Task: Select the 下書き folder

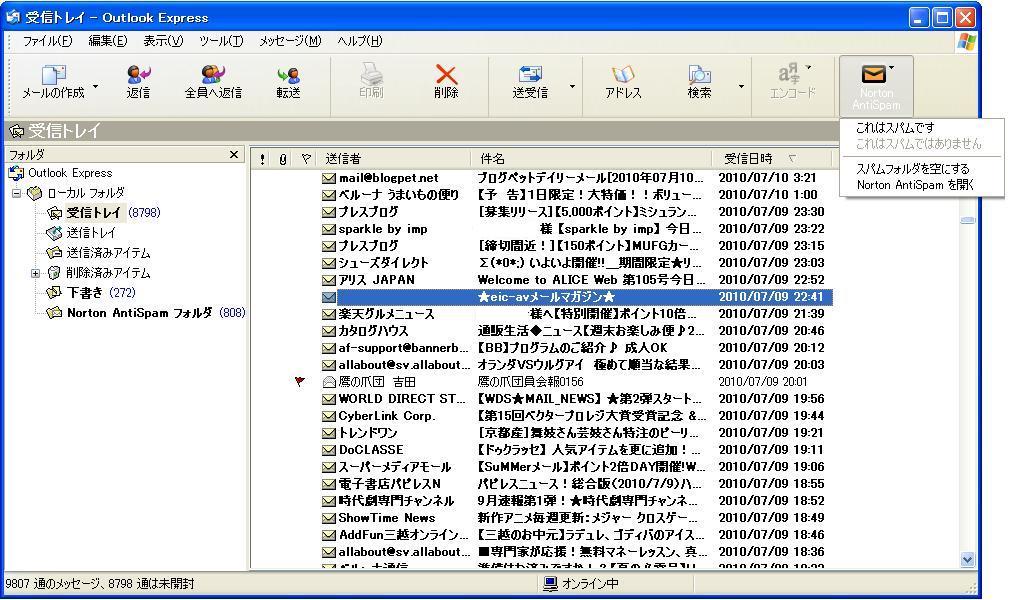Action: point(84,292)
